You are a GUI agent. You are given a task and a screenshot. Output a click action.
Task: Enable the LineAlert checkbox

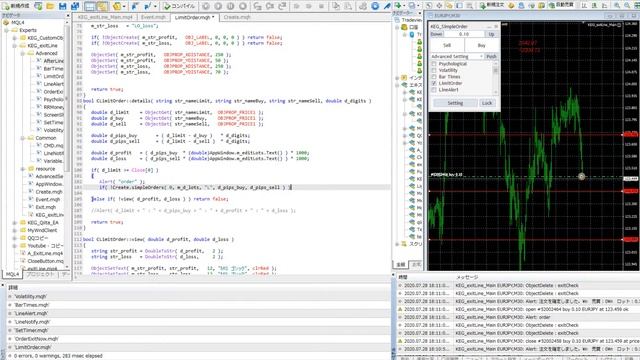[434, 90]
